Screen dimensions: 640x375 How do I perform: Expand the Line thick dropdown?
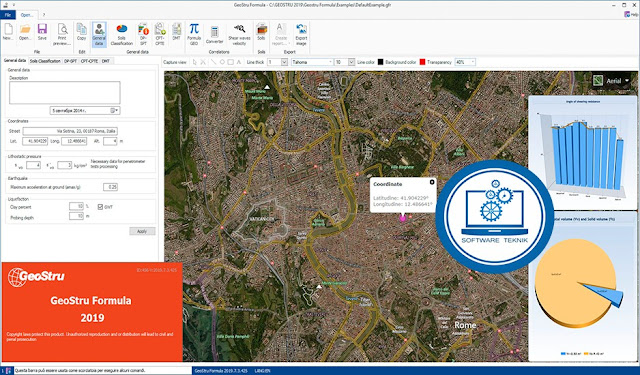284,62
